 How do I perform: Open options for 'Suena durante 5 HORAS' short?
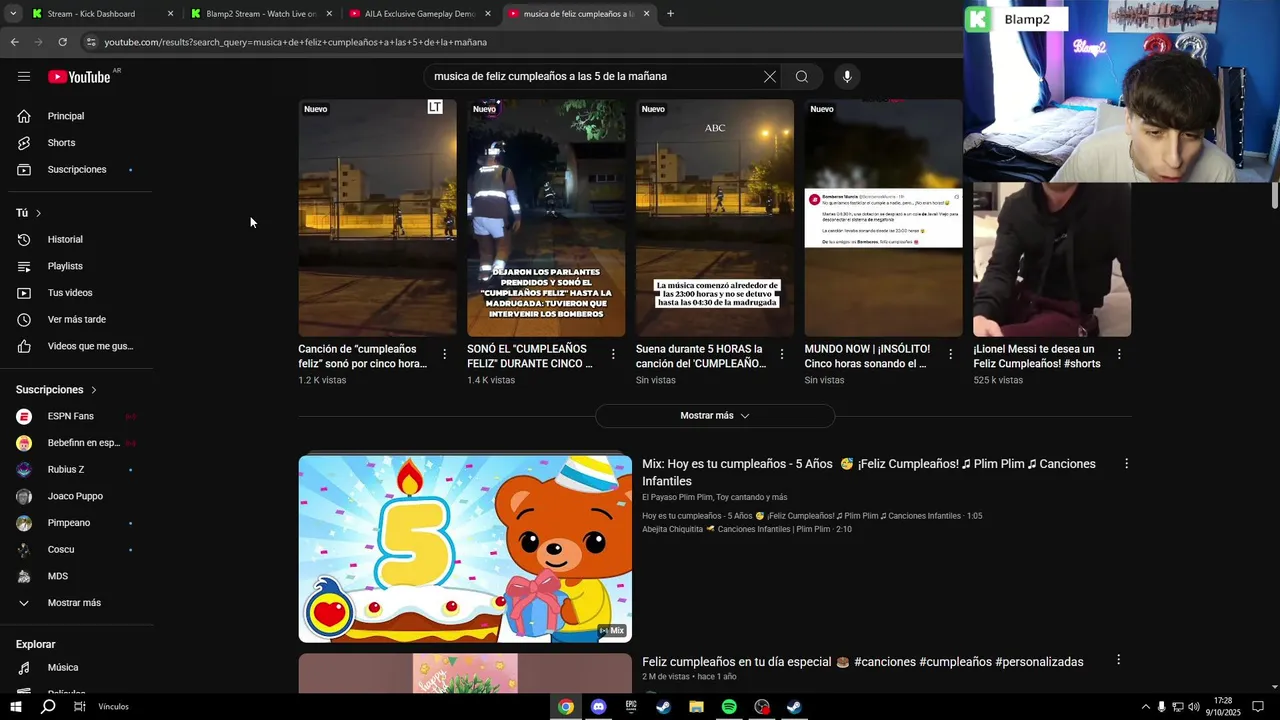pos(782,354)
